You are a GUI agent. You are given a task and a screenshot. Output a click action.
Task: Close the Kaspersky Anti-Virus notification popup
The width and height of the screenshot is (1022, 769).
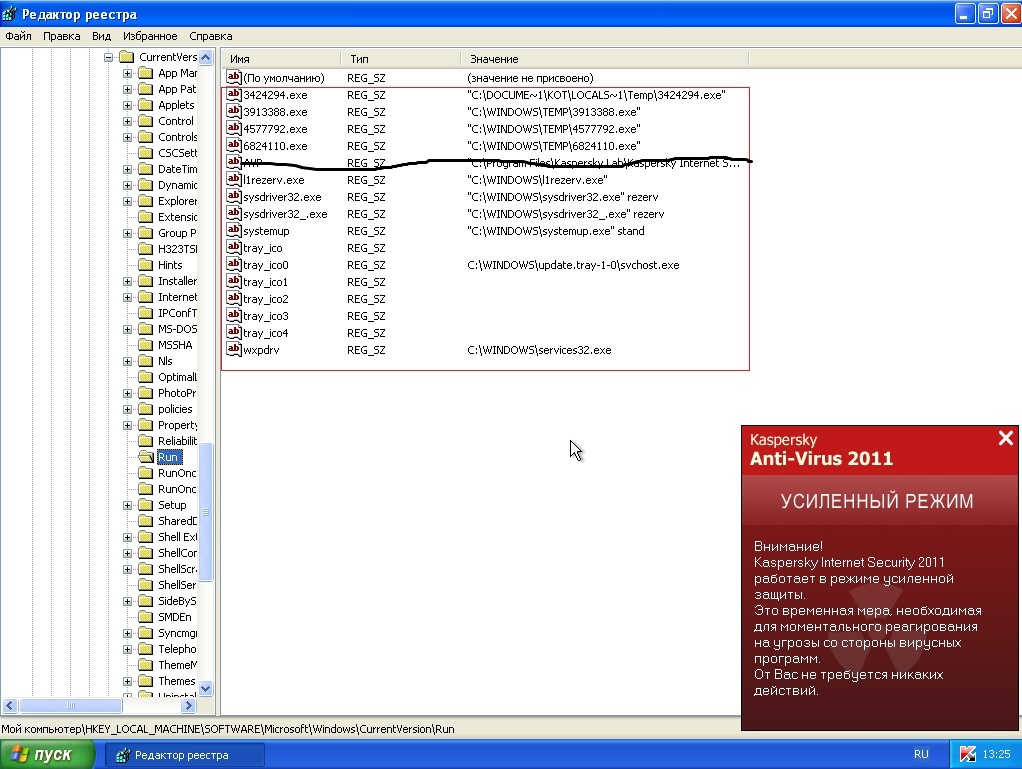[x=1005, y=438]
